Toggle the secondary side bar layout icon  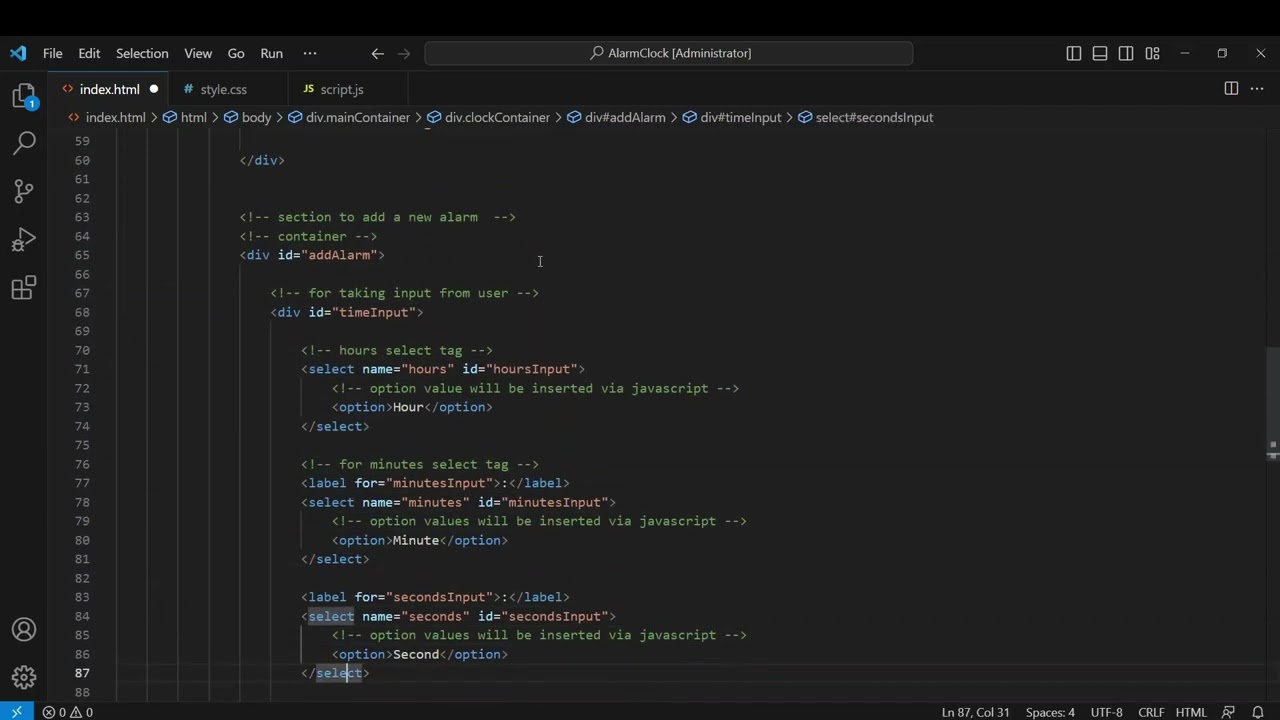pyautogui.click(x=1126, y=53)
